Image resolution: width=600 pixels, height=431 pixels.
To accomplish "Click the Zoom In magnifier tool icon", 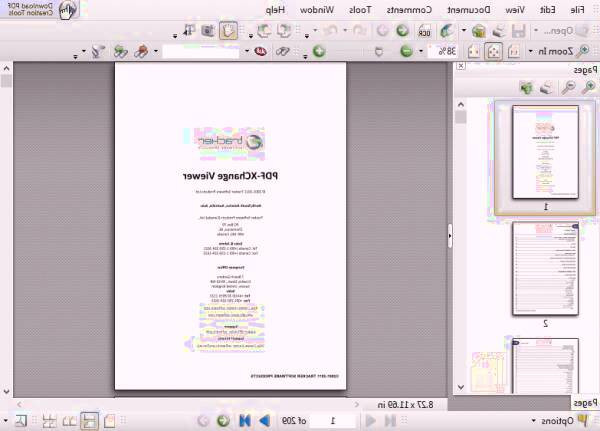I will 583,51.
